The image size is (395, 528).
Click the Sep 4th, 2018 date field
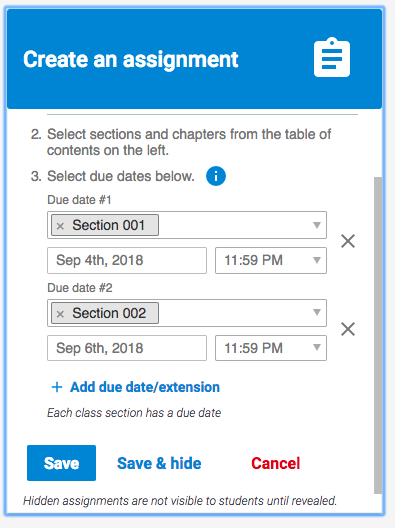[x=127, y=260]
